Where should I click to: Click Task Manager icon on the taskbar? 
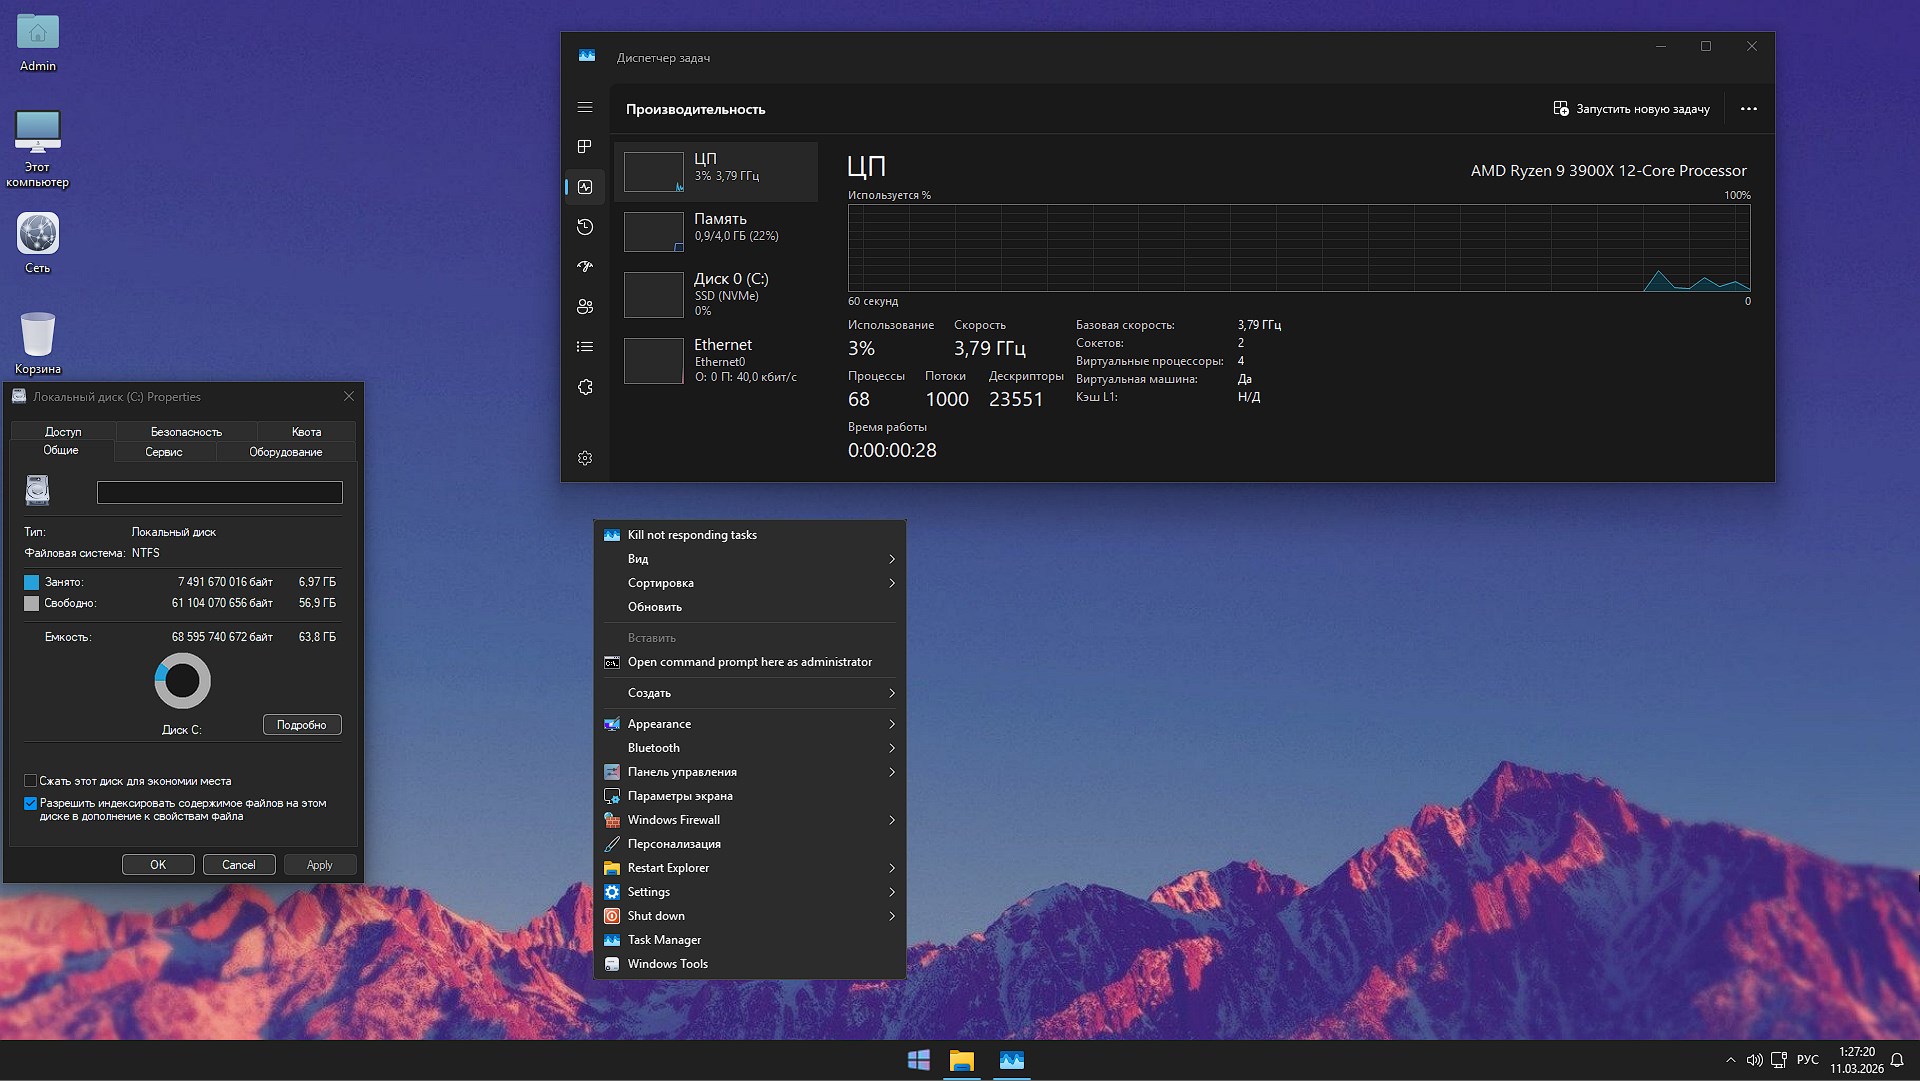click(x=1012, y=1060)
